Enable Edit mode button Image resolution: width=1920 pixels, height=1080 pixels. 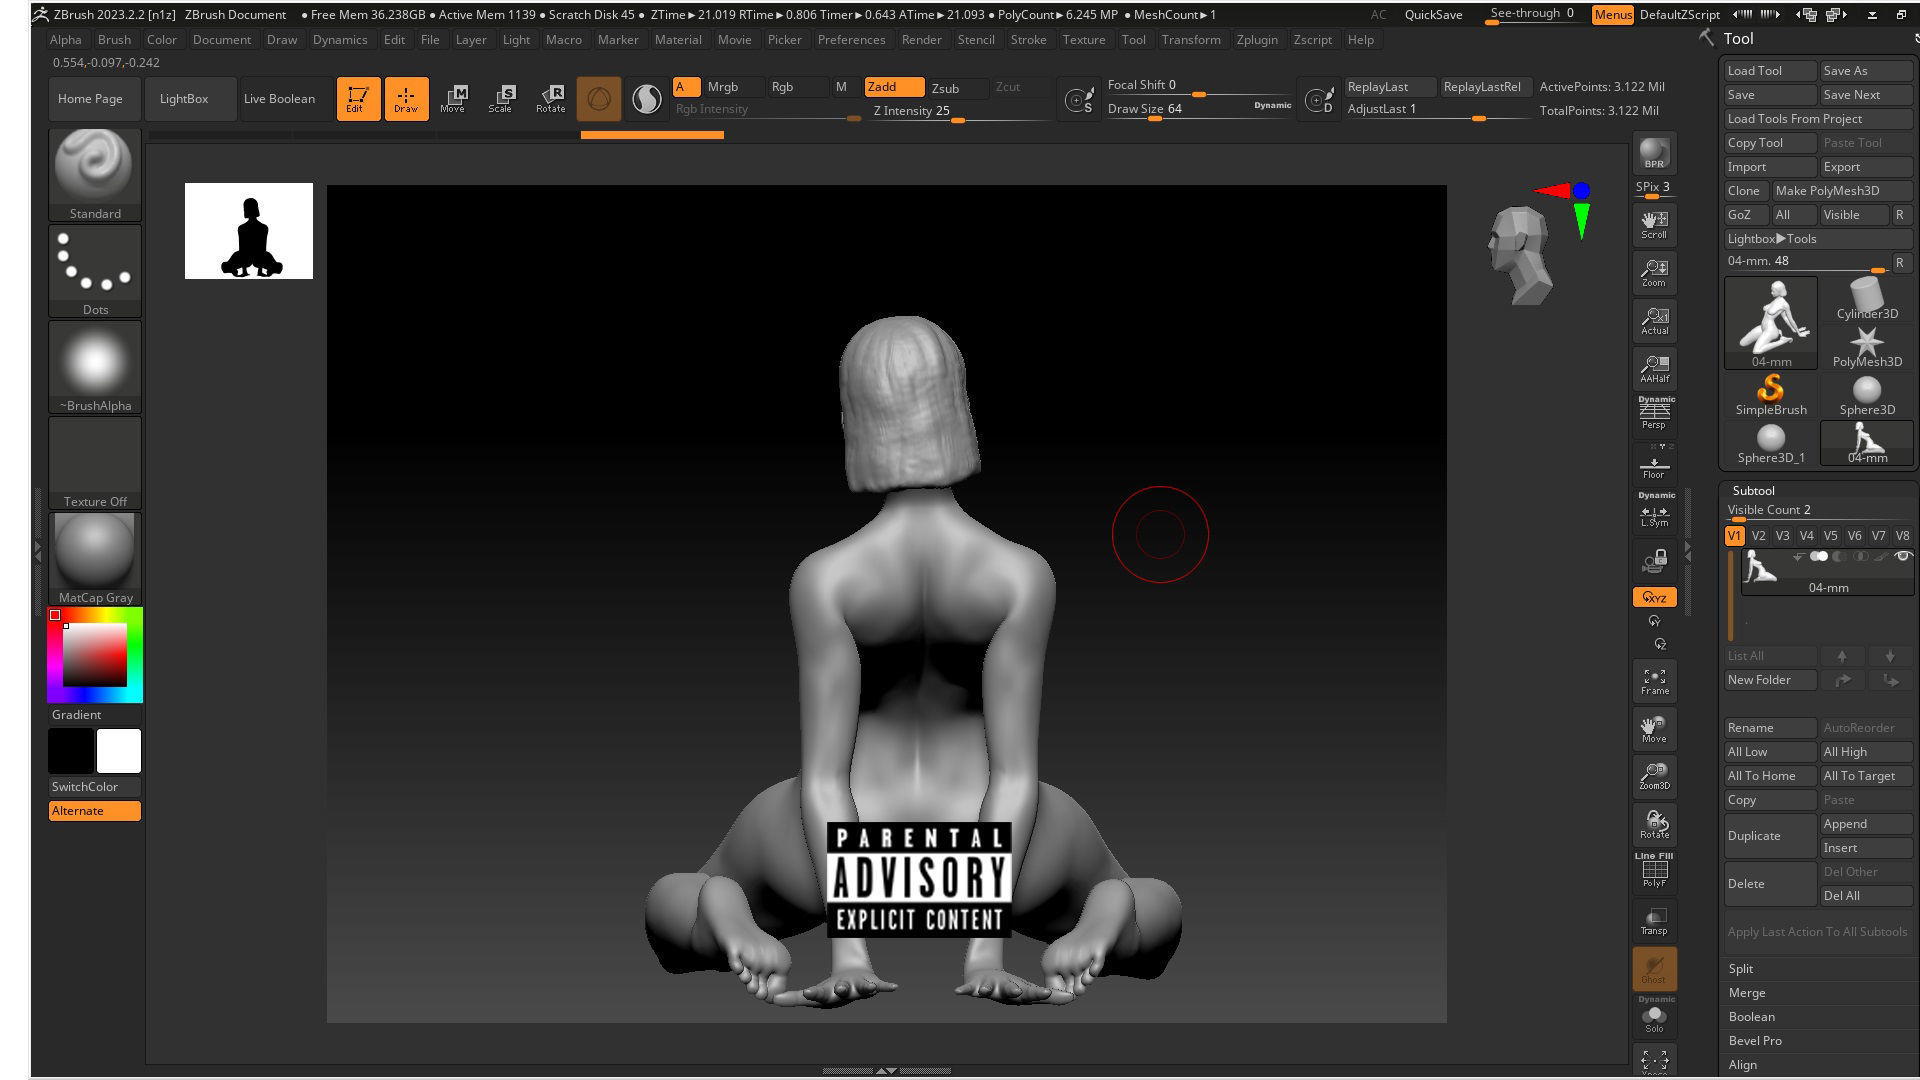click(358, 98)
